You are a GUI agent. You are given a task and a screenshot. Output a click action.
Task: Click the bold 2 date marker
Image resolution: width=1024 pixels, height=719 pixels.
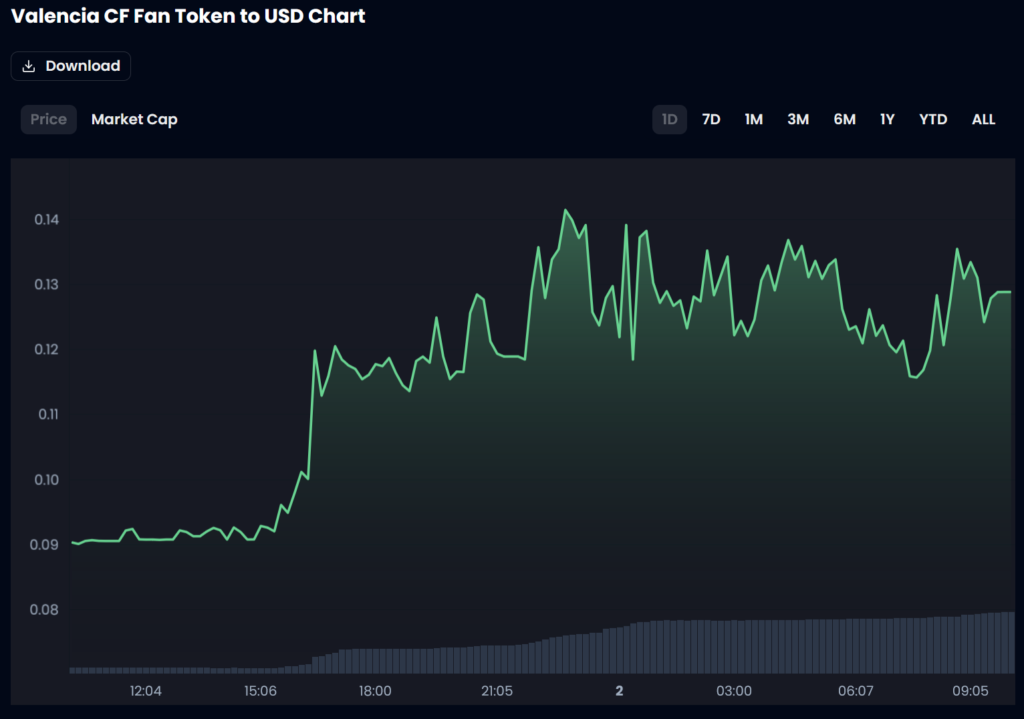point(619,691)
